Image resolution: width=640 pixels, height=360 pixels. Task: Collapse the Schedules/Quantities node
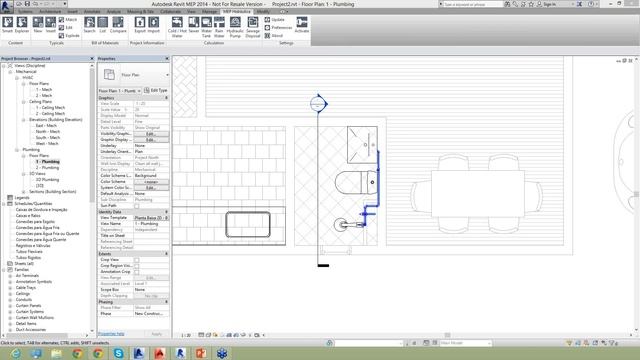click(x=4, y=204)
